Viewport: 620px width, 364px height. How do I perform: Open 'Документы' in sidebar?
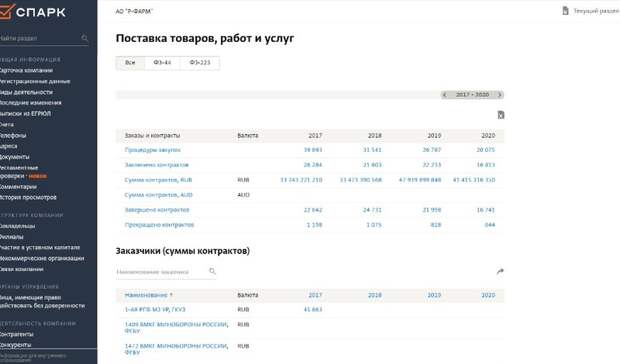pos(15,157)
